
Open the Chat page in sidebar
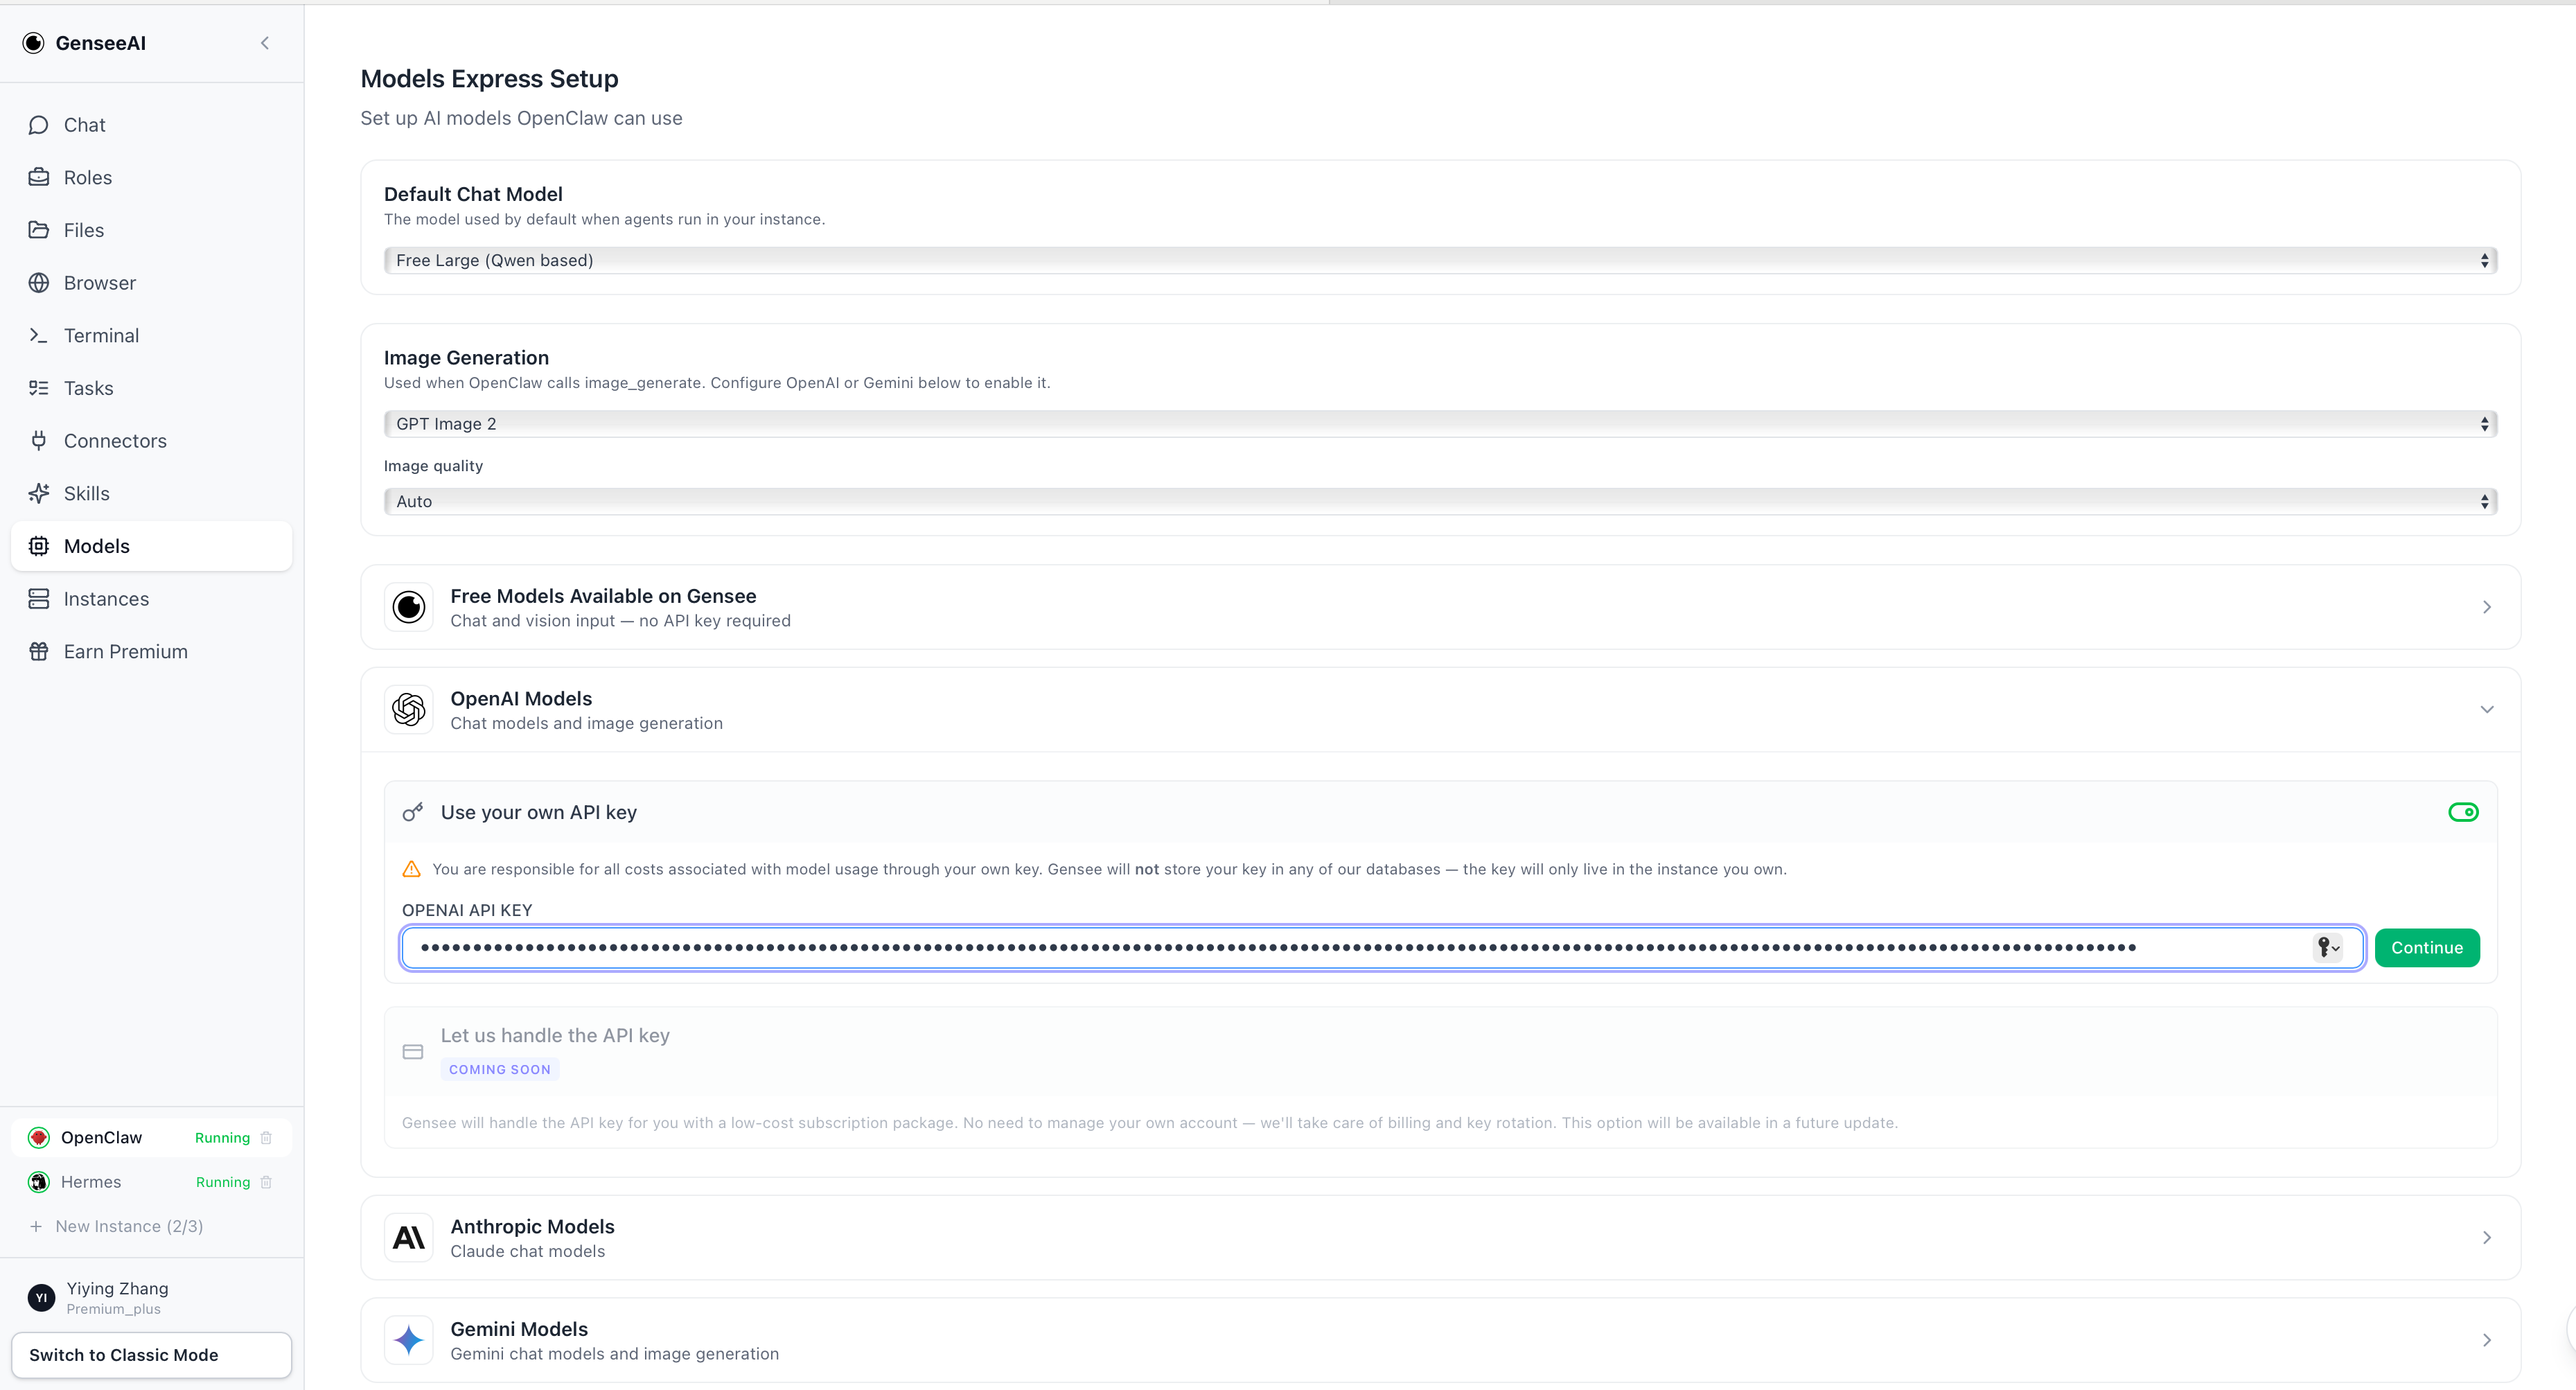pyautogui.click(x=151, y=125)
